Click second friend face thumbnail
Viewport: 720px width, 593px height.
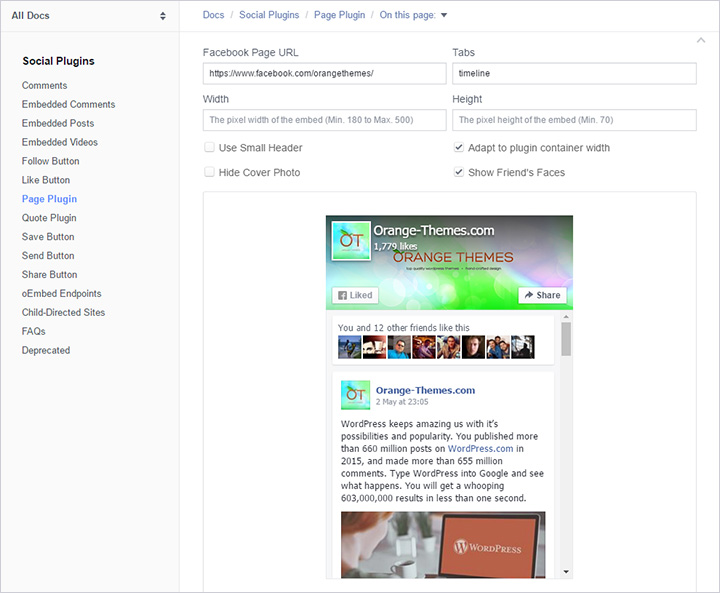tap(374, 347)
